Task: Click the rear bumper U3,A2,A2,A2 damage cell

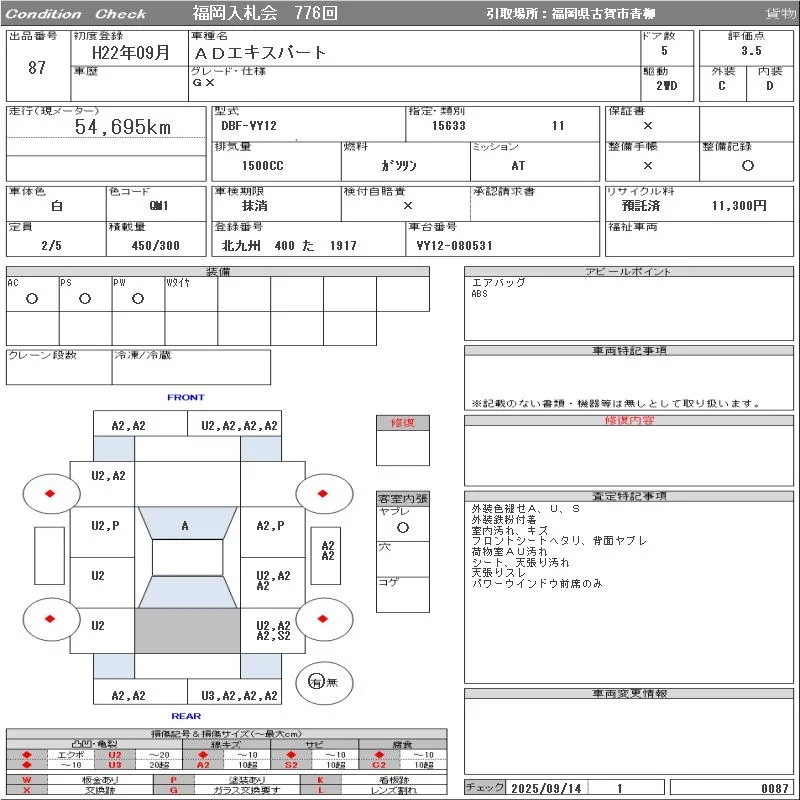Action: (x=239, y=695)
